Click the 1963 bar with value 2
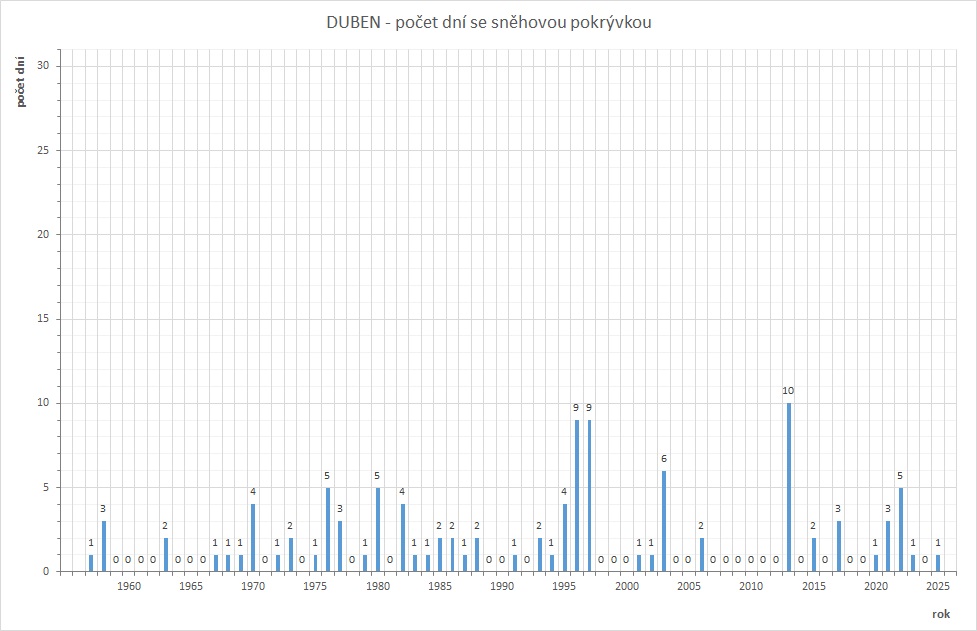977x631 pixels. pos(166,554)
